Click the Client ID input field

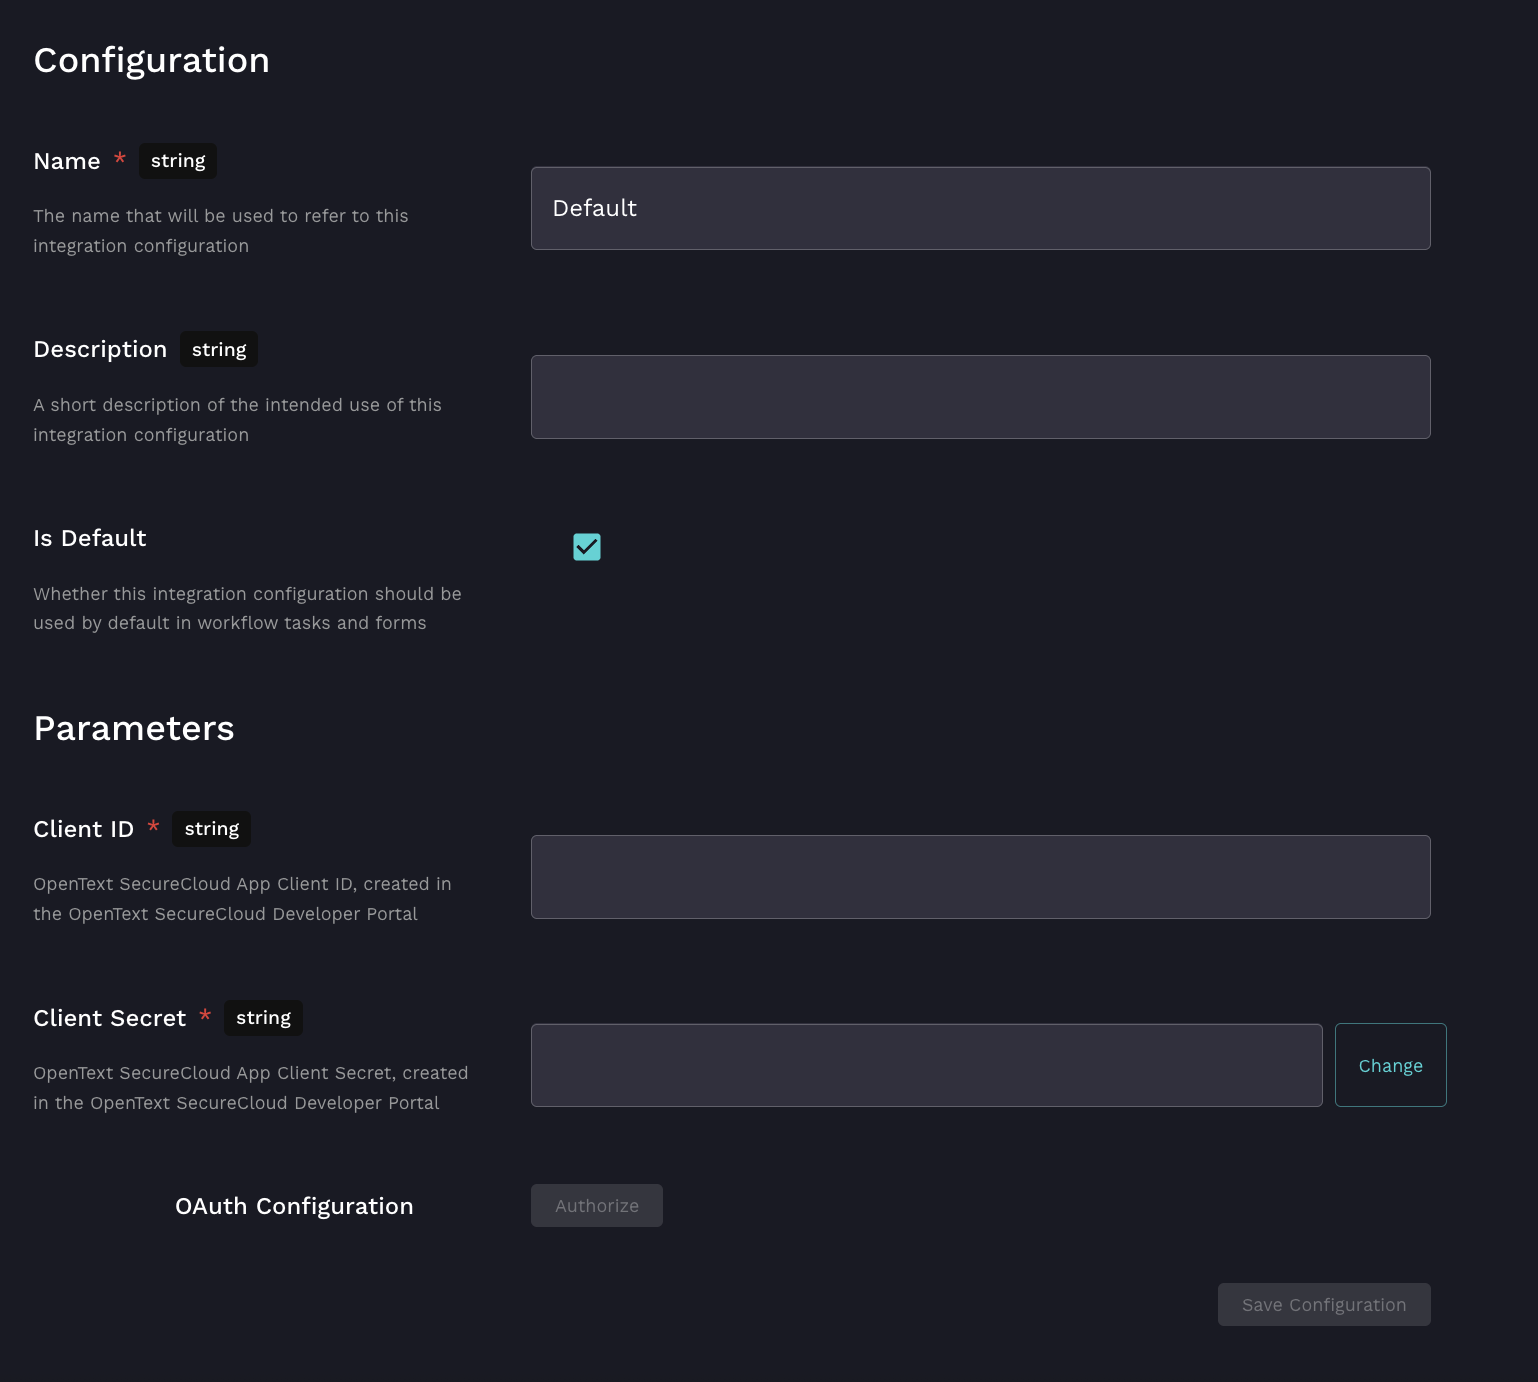[x=980, y=877]
